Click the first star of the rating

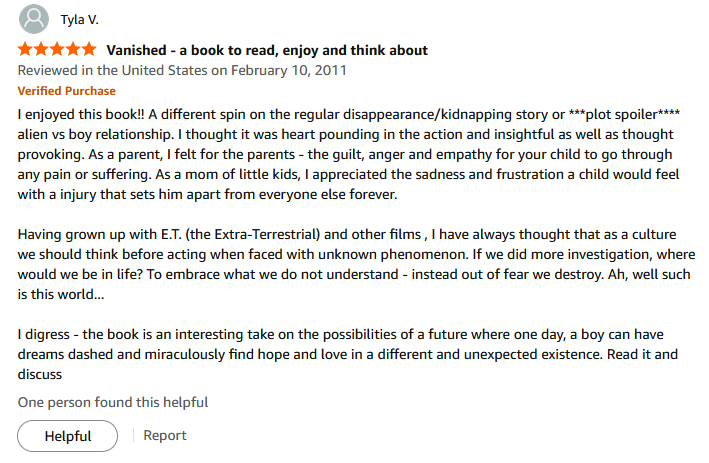[26, 49]
